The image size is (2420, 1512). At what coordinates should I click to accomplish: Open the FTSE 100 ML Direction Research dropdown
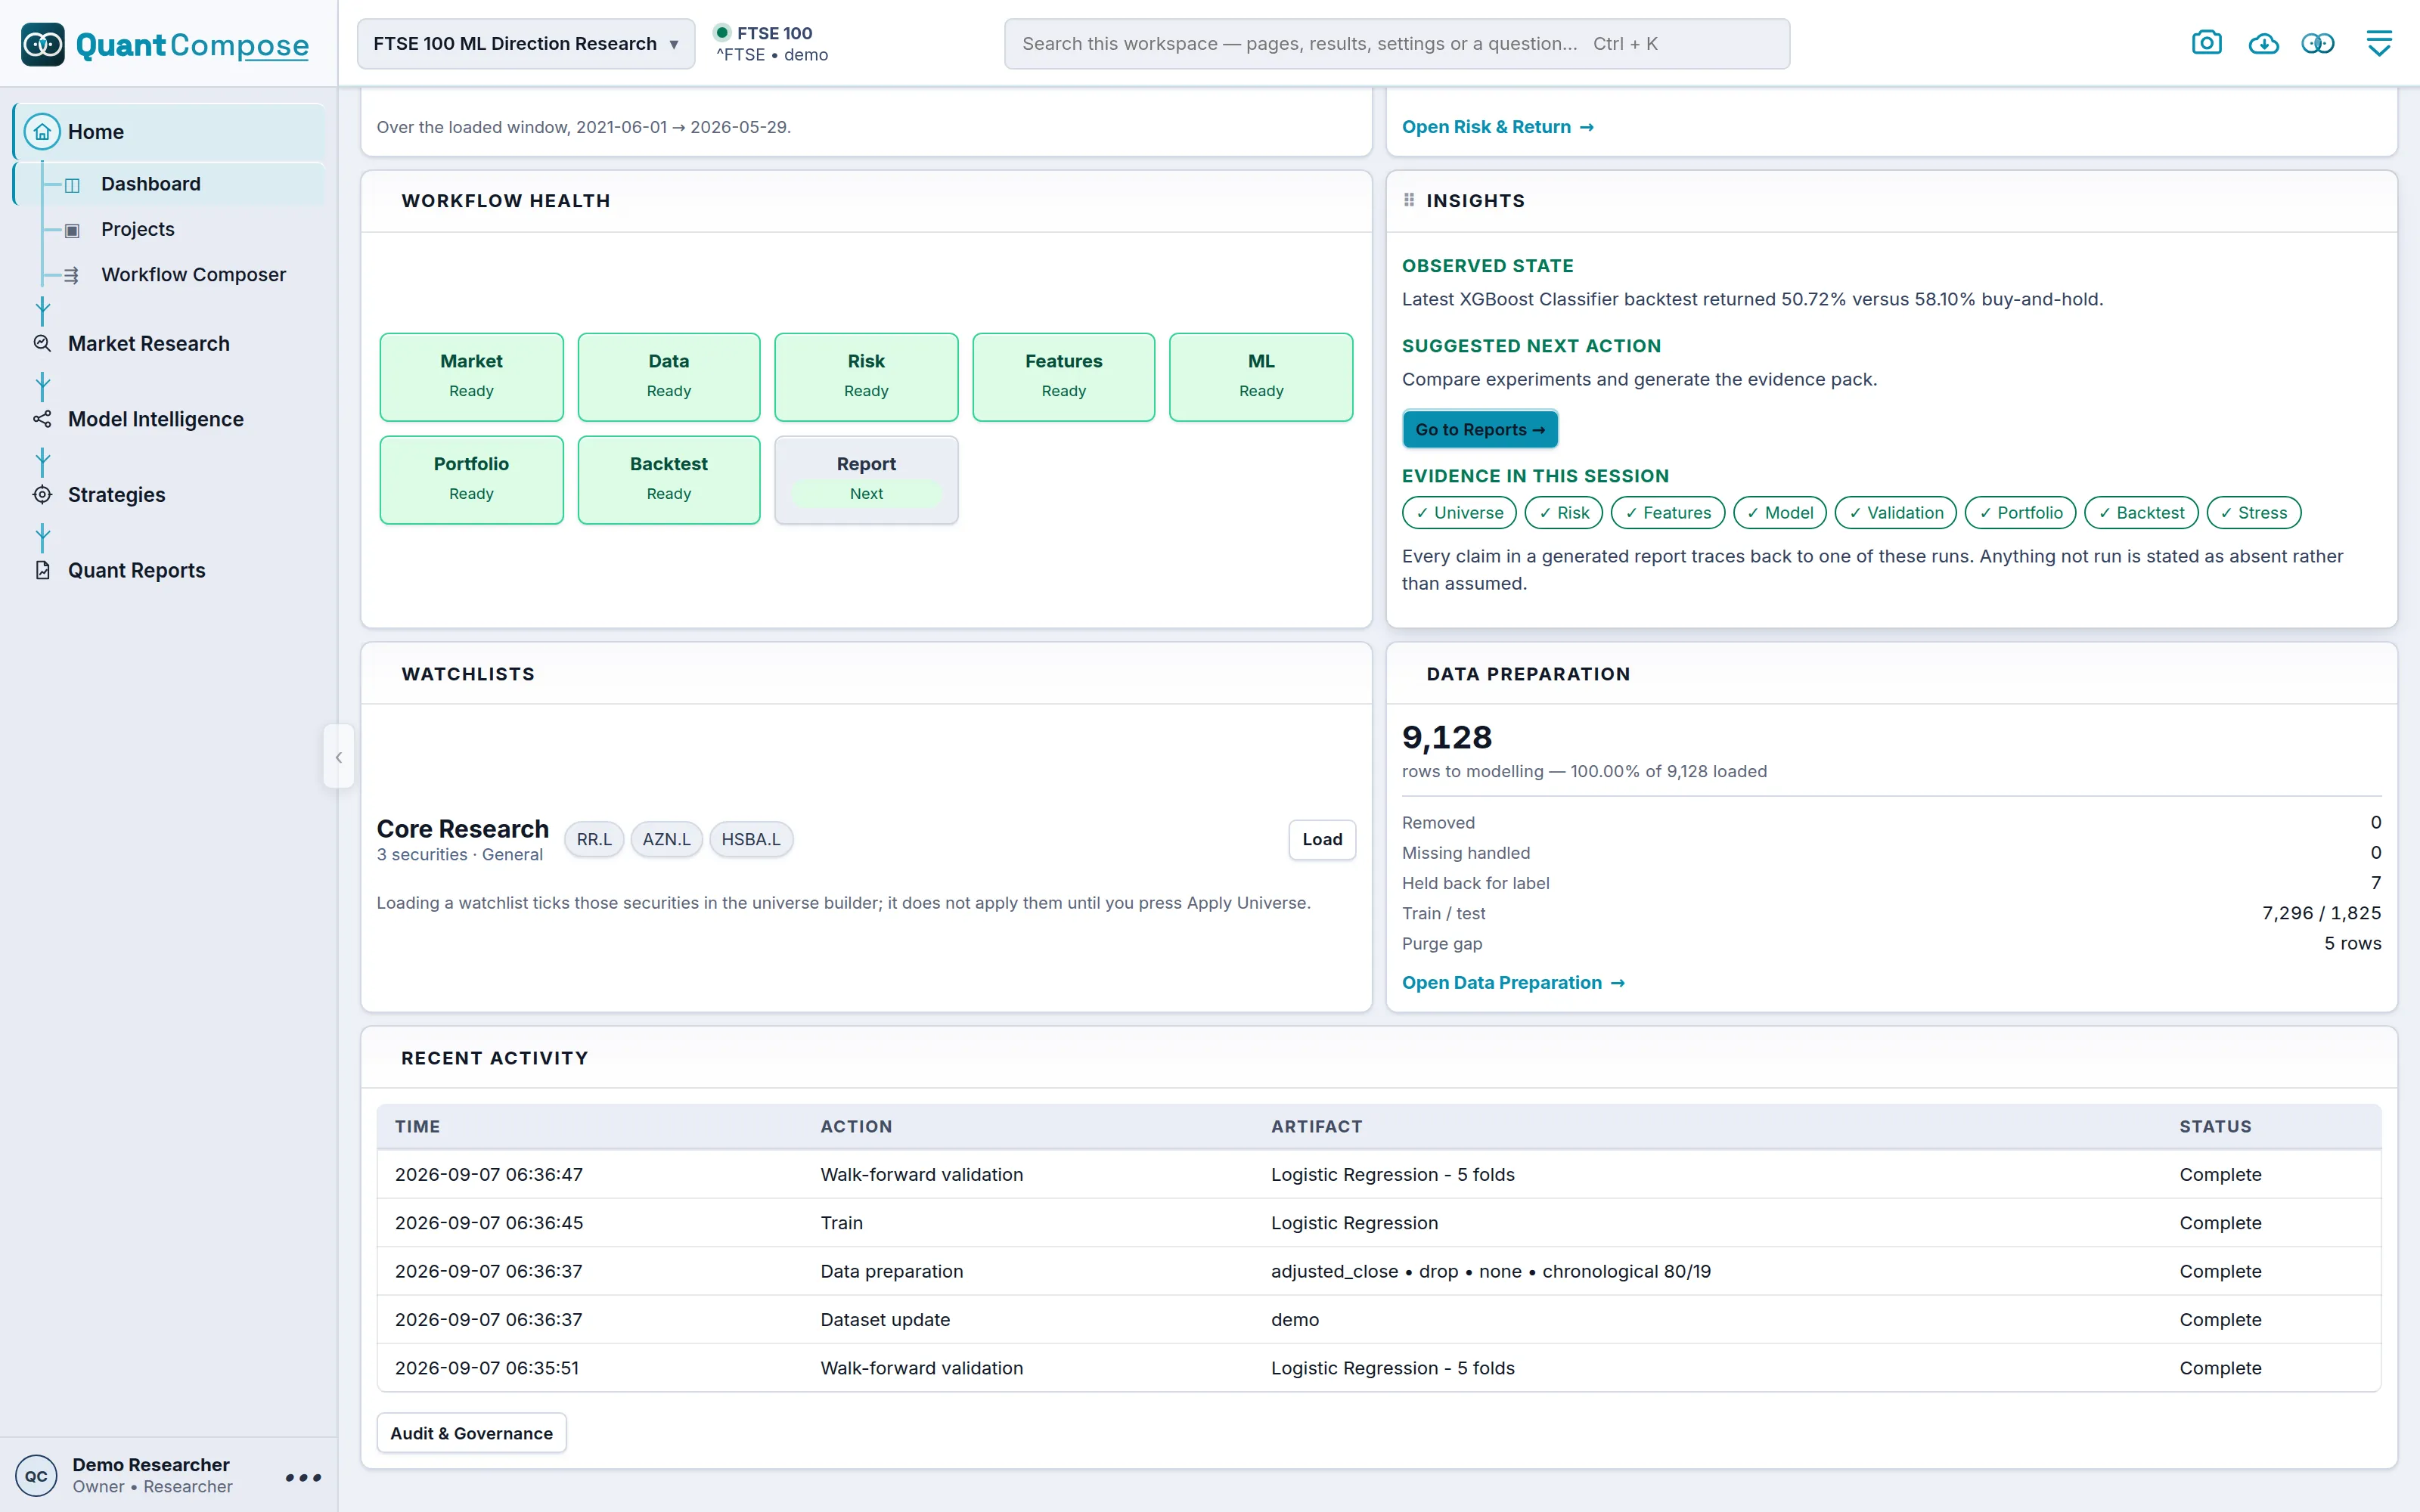click(526, 44)
